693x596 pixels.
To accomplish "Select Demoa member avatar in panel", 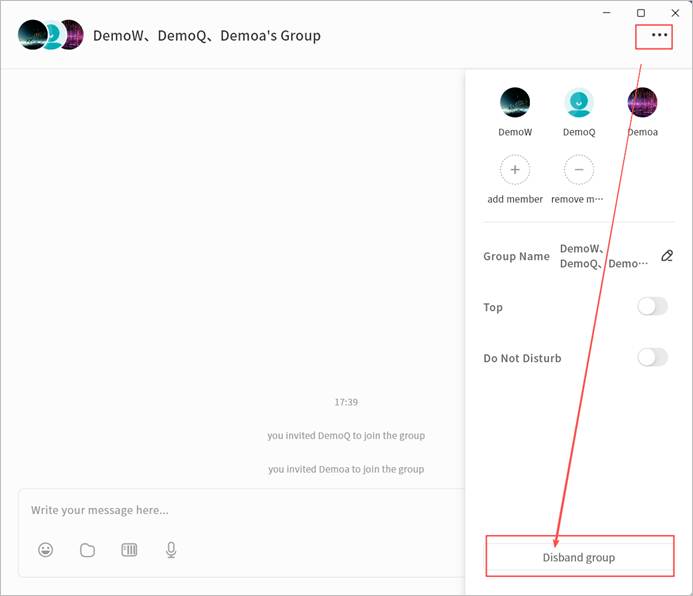I will click(x=642, y=102).
